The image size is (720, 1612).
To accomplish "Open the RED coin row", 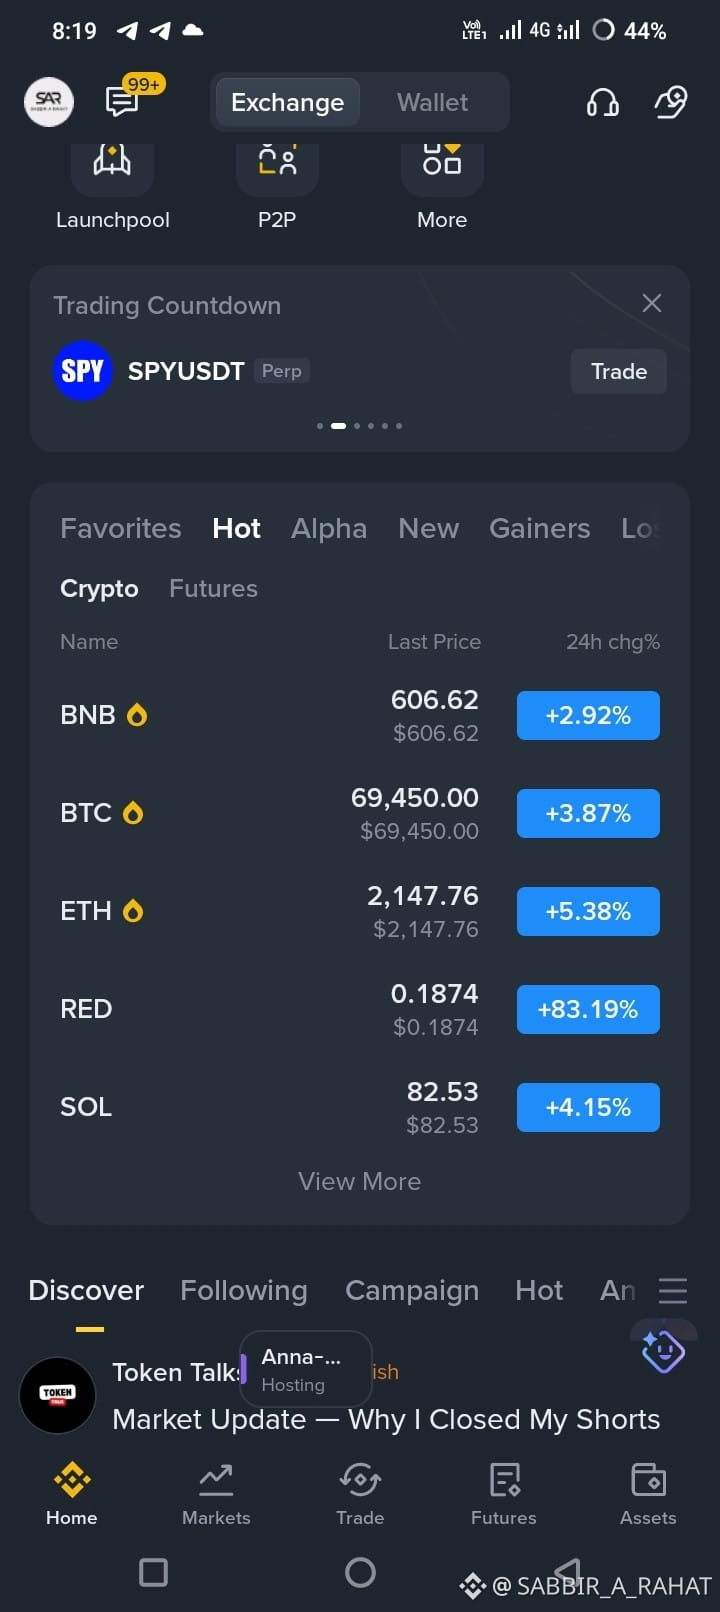I will pos(360,1009).
